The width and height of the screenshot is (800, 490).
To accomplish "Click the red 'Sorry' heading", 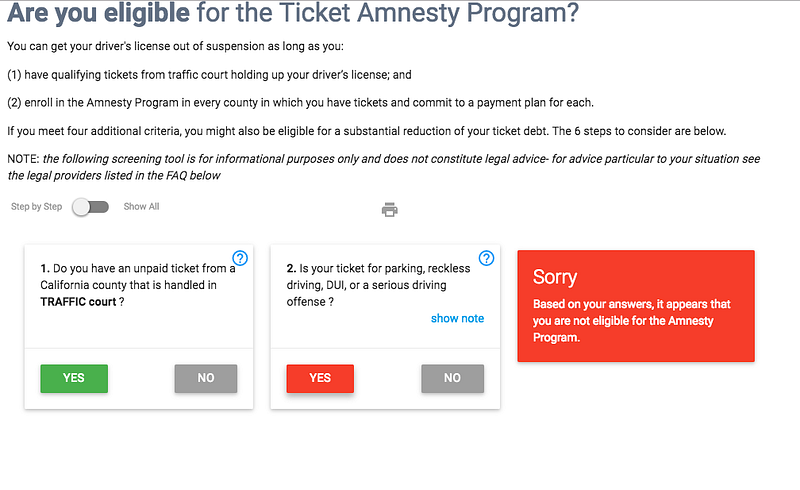I will tap(555, 277).
